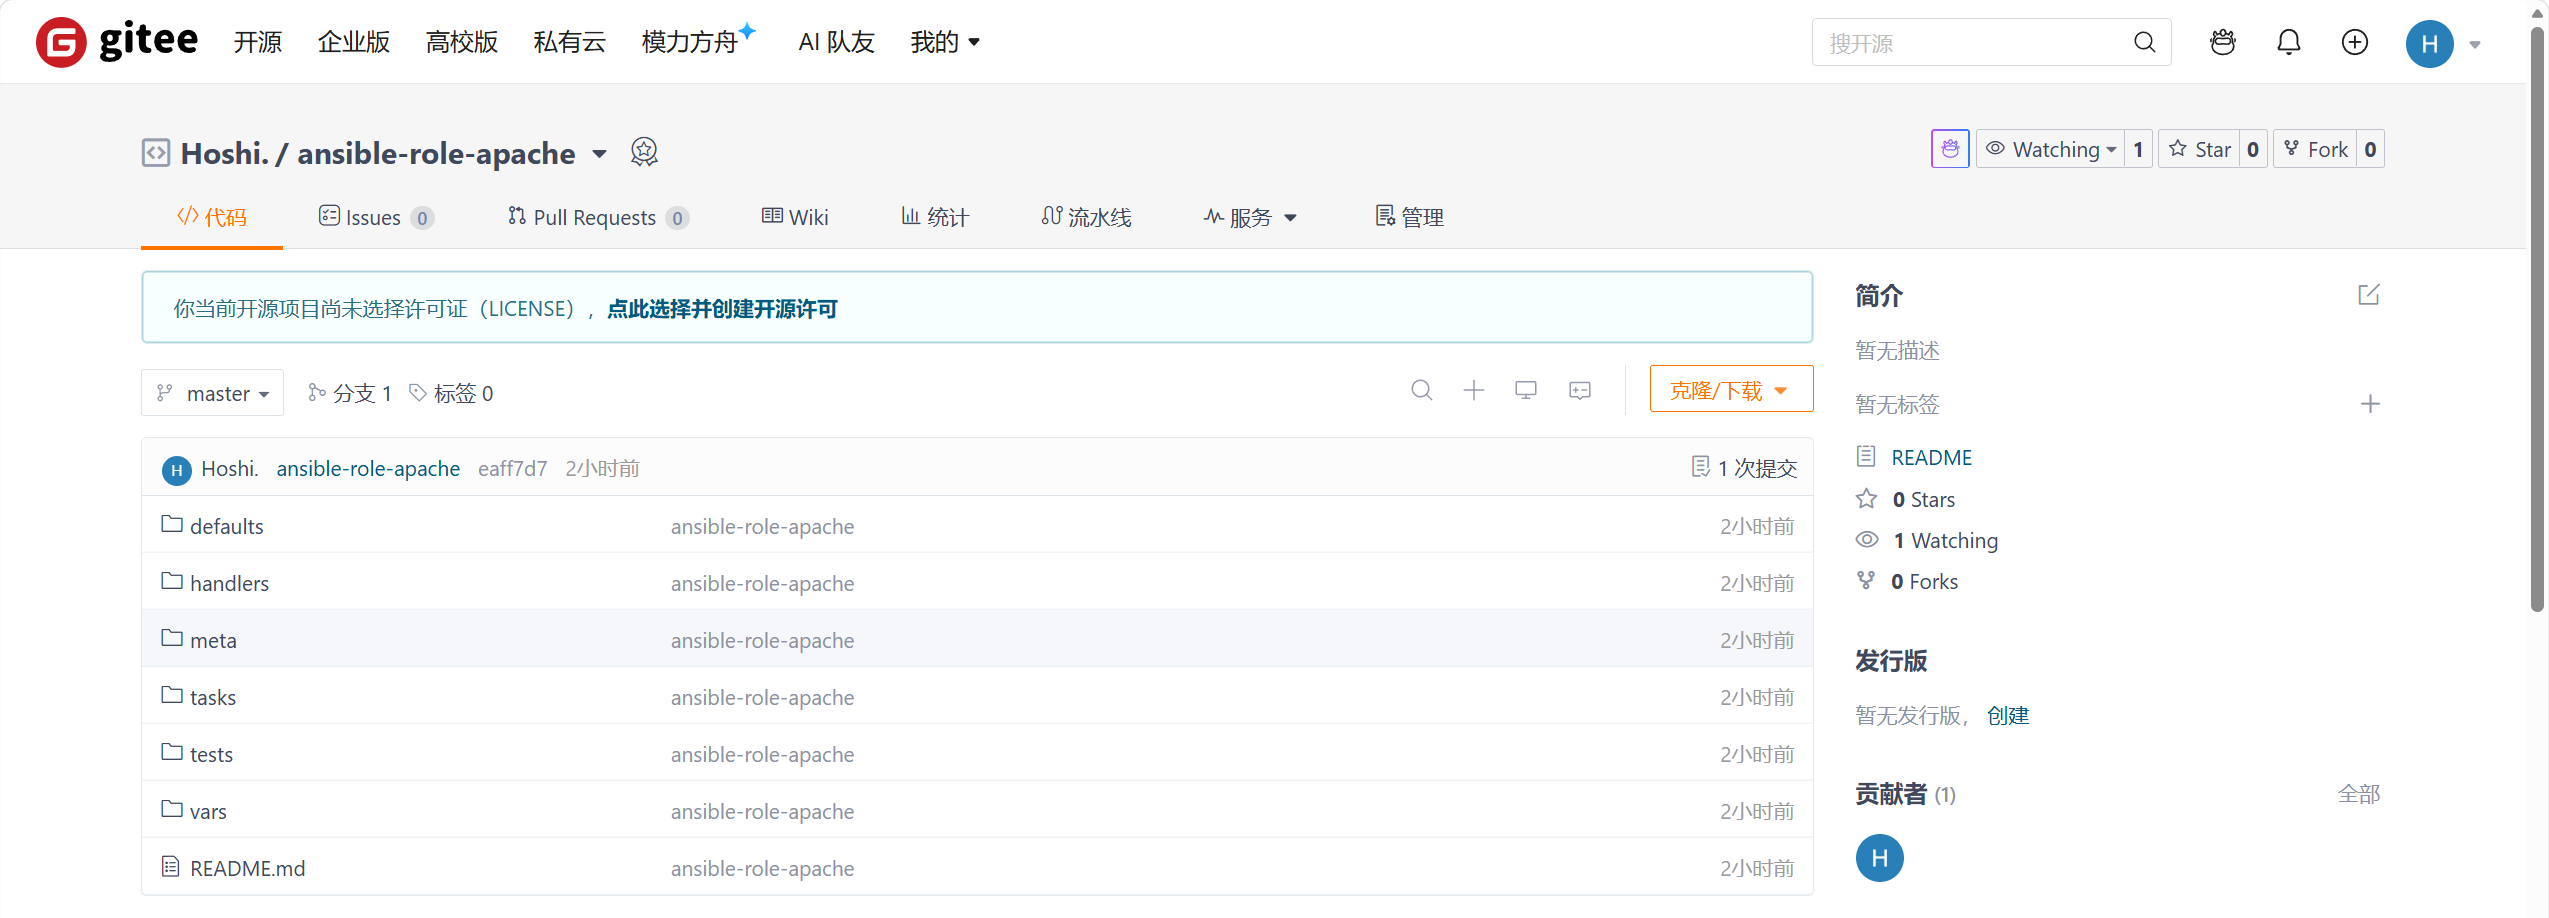The width and height of the screenshot is (2549, 918).
Task: Click the Gitee logo
Action: pyautogui.click(x=117, y=42)
